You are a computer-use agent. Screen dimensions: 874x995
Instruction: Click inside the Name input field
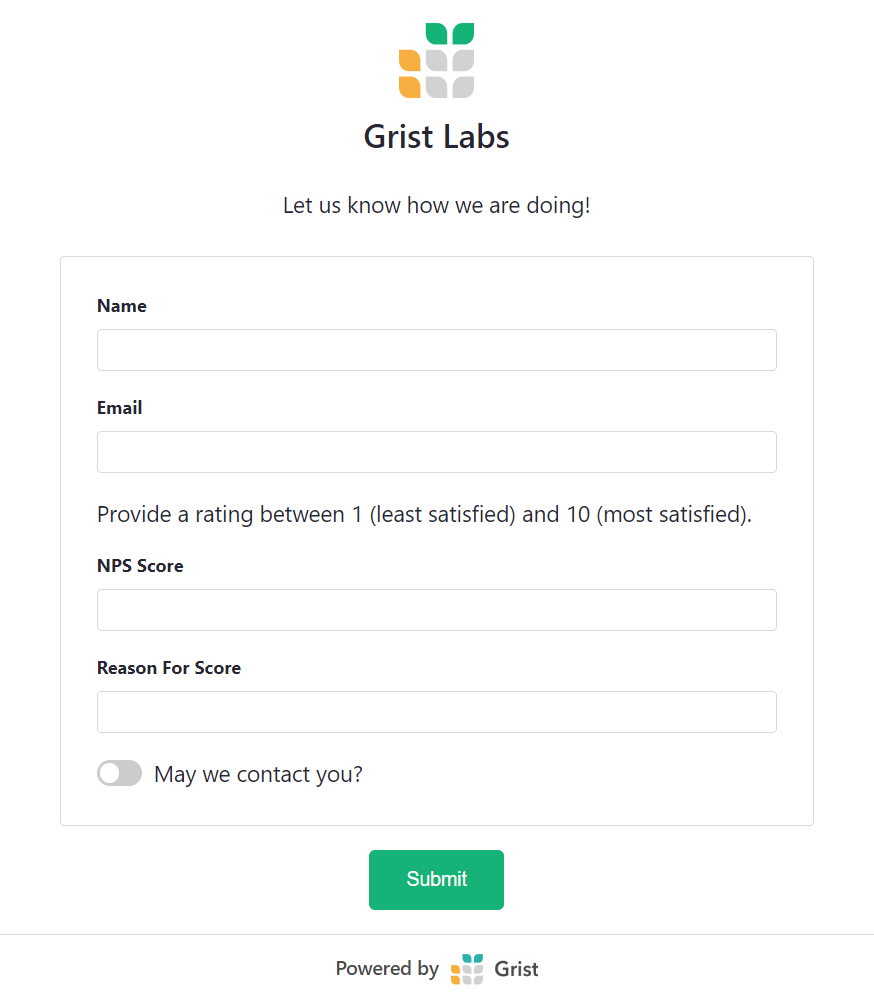pos(436,350)
